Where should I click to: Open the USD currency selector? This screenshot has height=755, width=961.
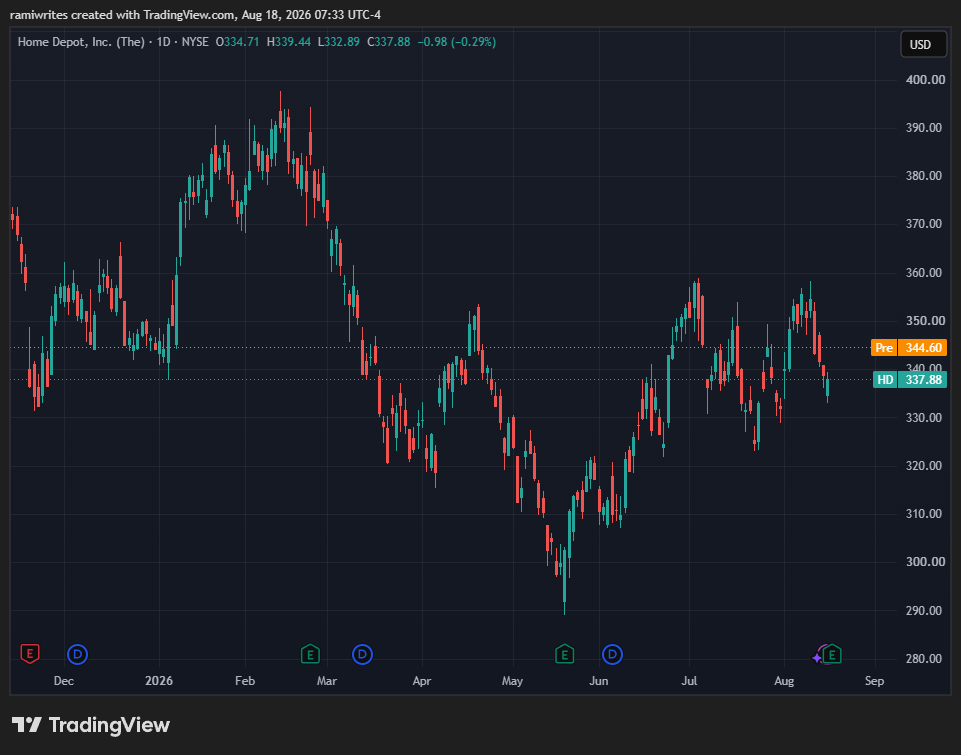(x=923, y=44)
